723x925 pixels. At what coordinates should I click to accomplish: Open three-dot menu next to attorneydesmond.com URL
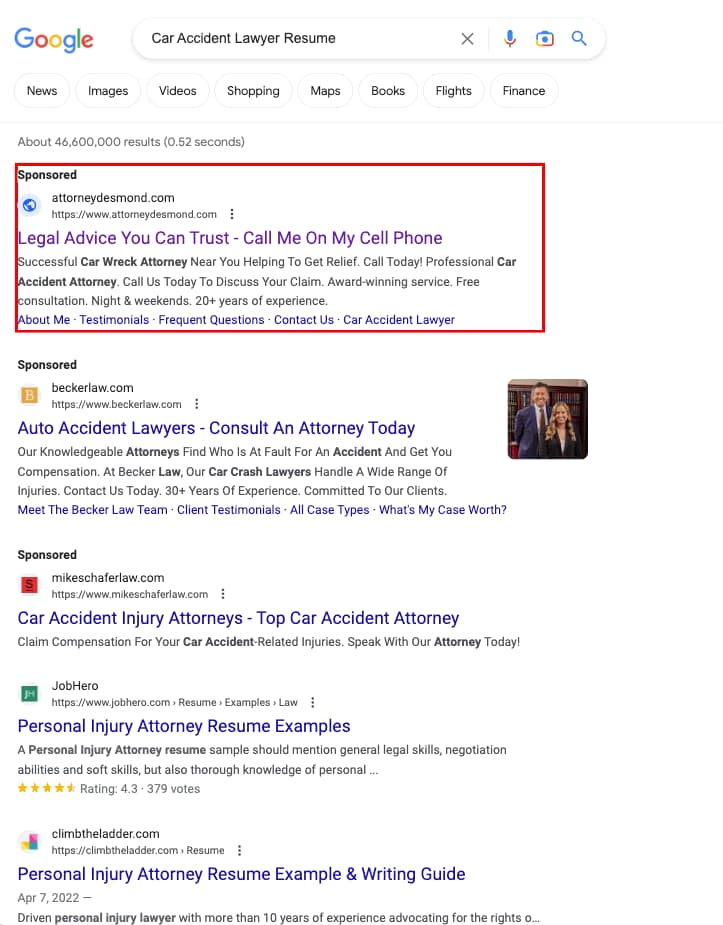[232, 214]
